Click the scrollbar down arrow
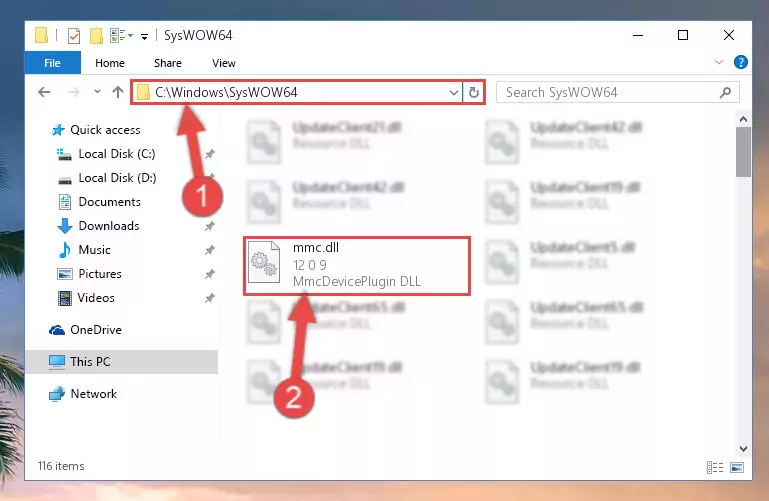The height and width of the screenshot is (501, 769). (743, 449)
